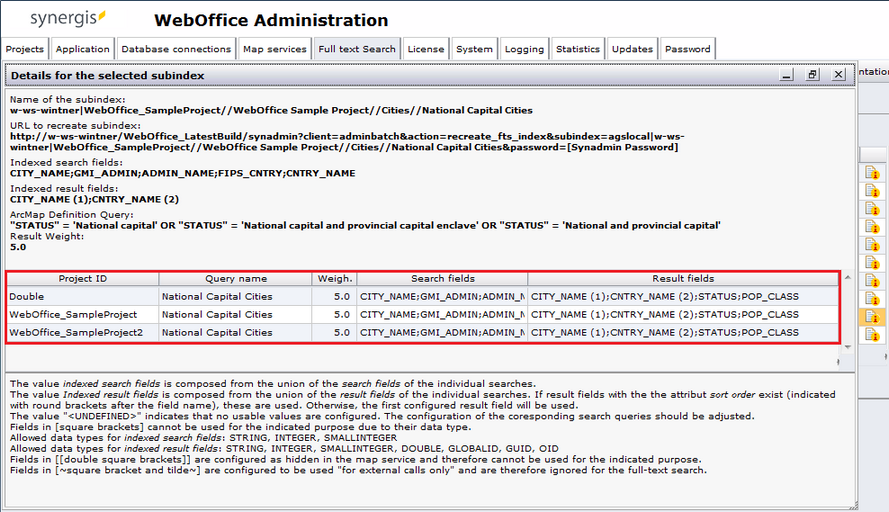Click the indexed search fields value CITY_NAME;GMI_ADMIN
The image size is (889, 512).
pos(183,174)
